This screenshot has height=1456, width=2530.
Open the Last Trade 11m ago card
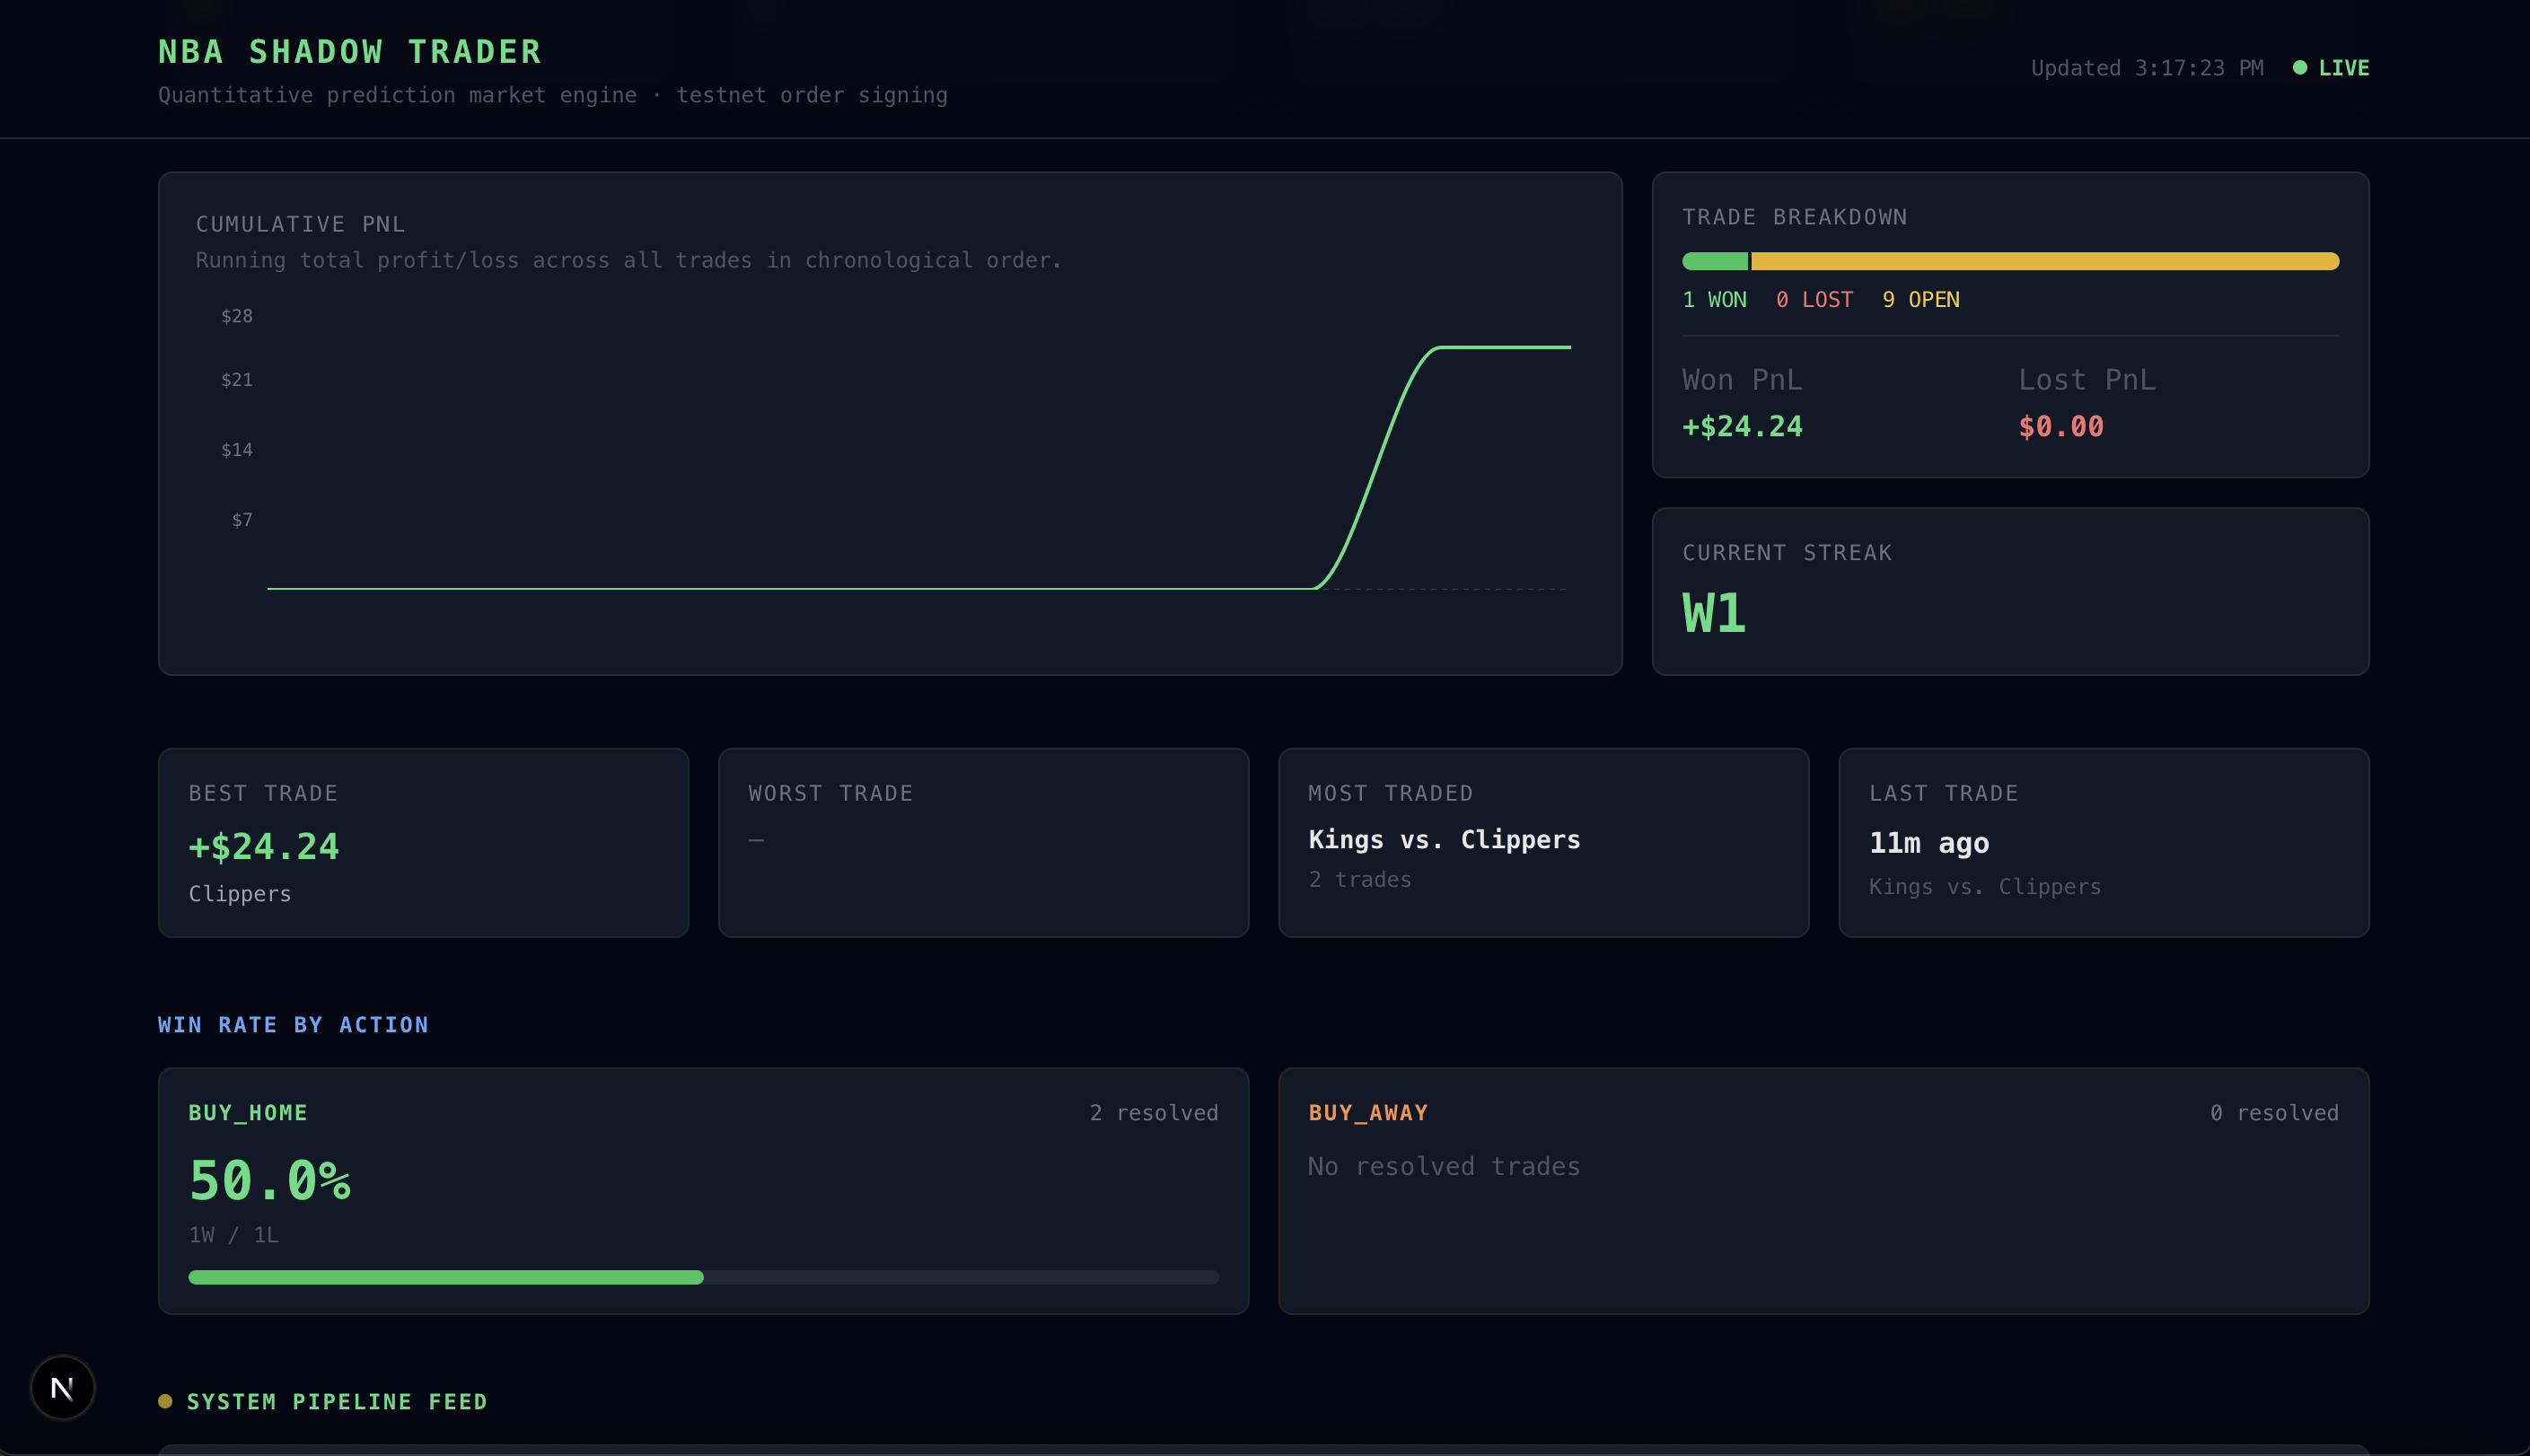click(x=2103, y=842)
